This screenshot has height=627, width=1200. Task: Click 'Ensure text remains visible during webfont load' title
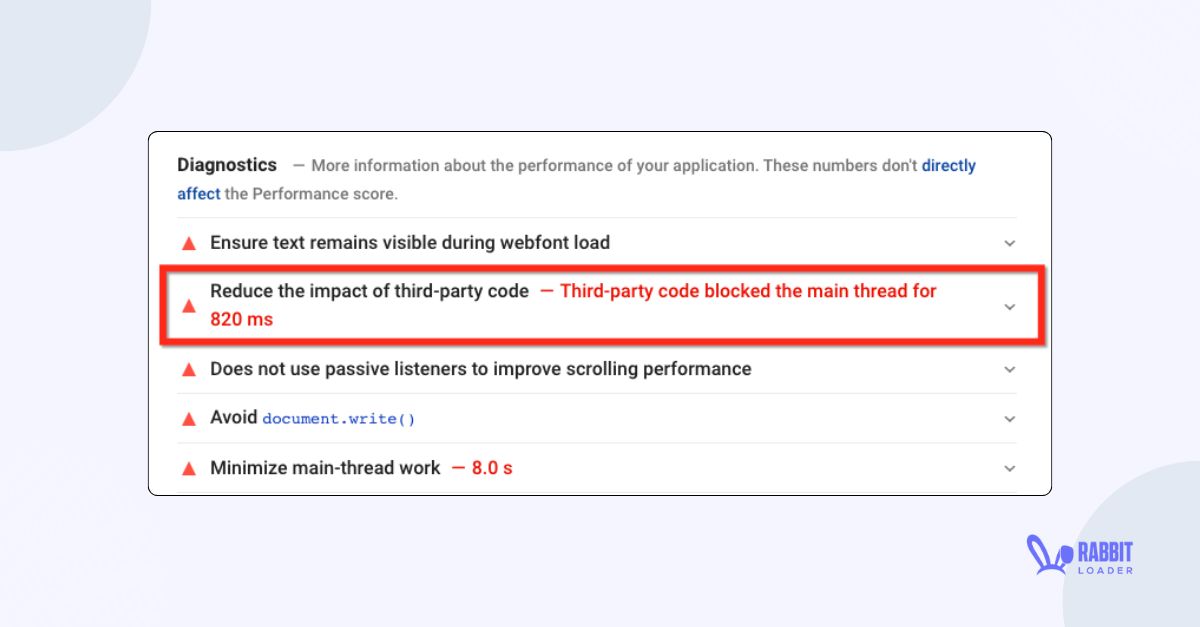click(x=408, y=242)
